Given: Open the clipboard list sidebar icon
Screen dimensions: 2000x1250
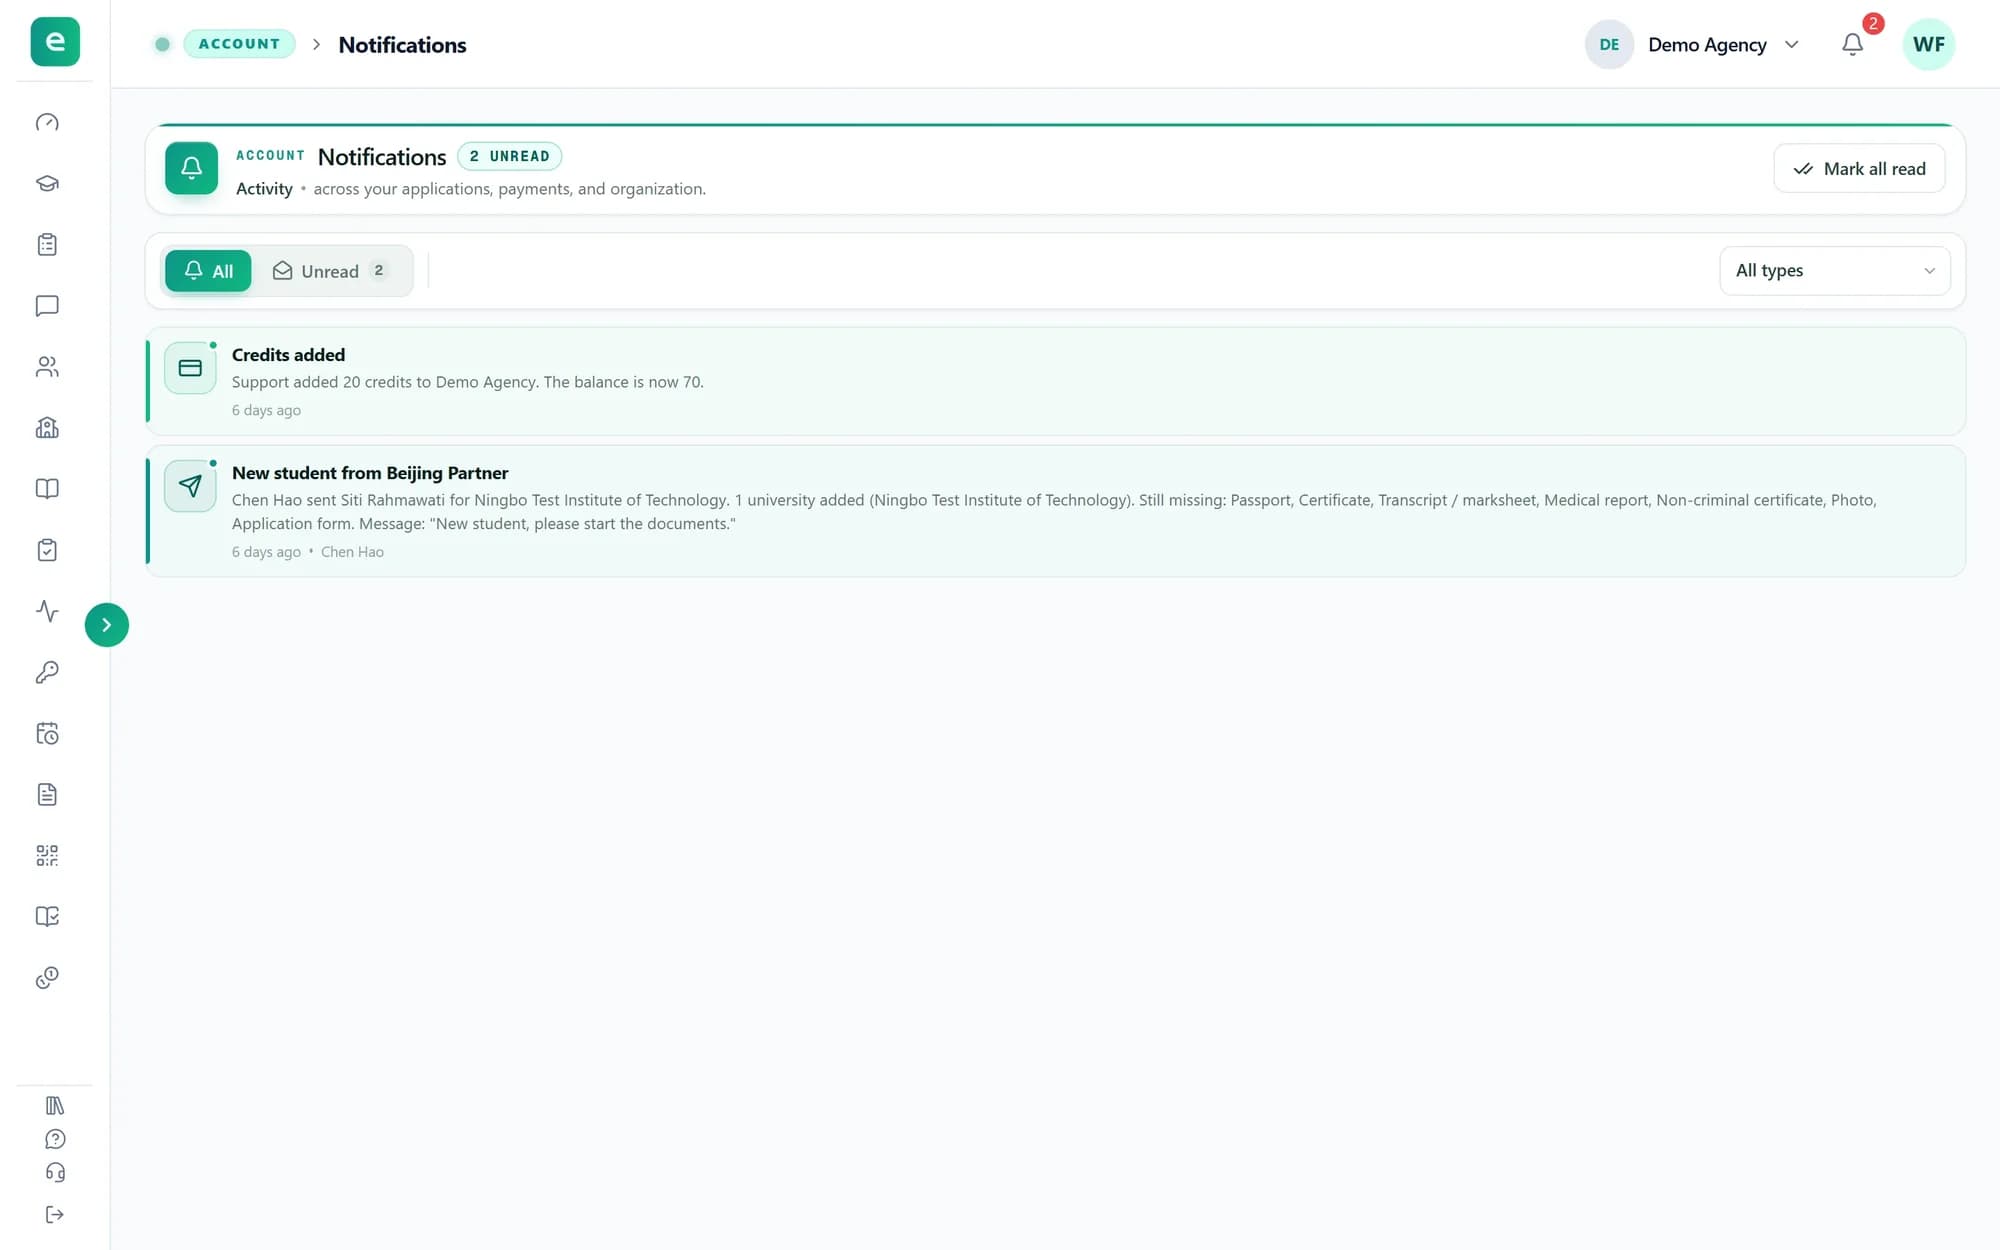Looking at the screenshot, I should pyautogui.click(x=47, y=244).
